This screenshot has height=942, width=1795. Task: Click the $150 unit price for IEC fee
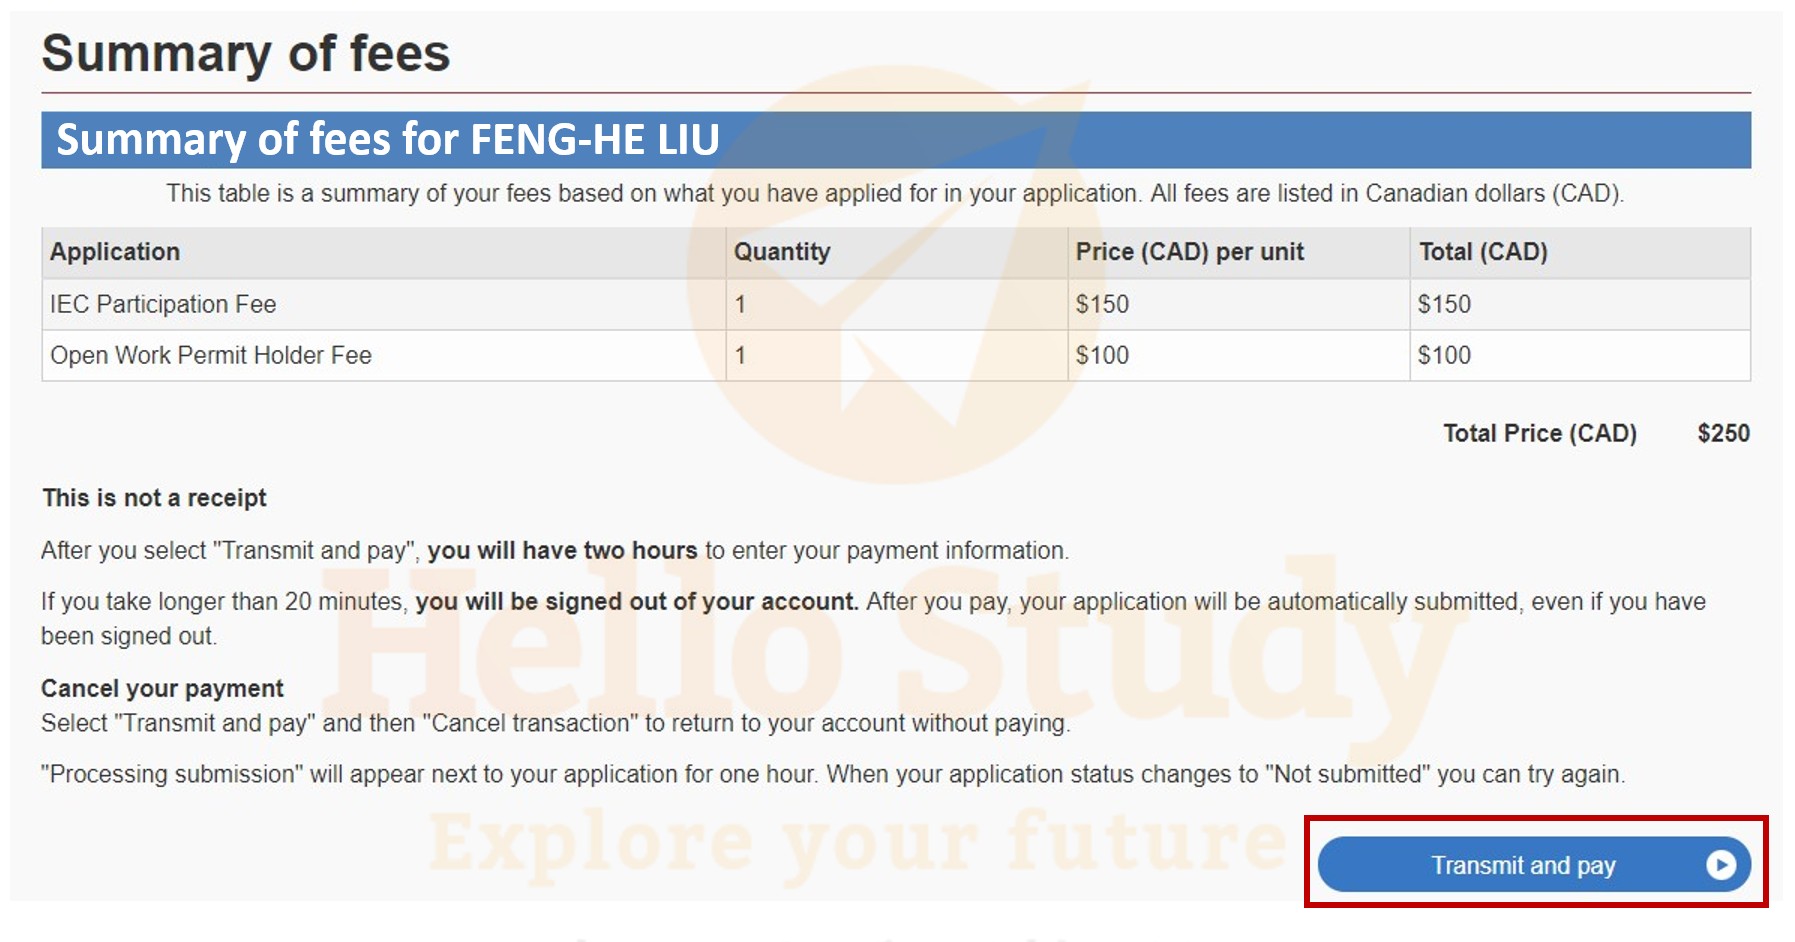coord(1102,304)
